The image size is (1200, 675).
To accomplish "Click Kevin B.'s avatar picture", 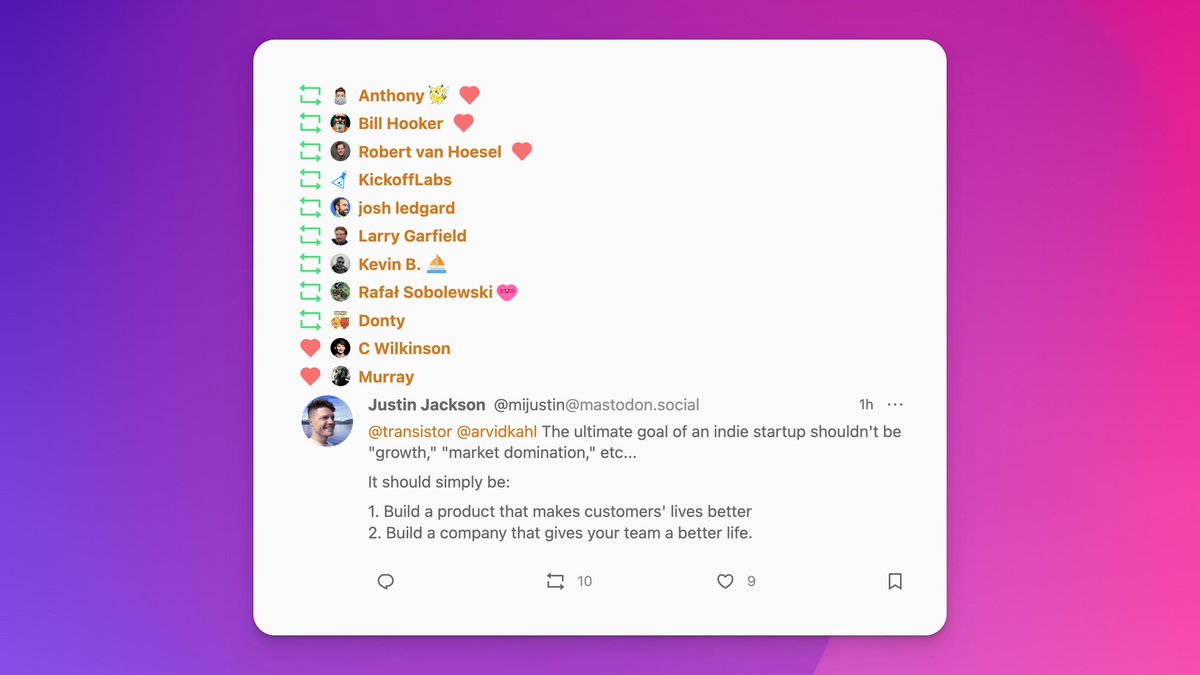I will pyautogui.click(x=341, y=264).
